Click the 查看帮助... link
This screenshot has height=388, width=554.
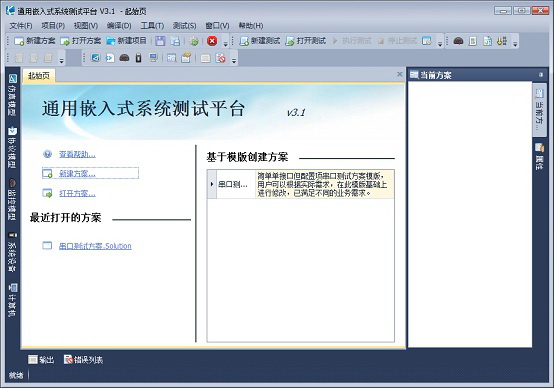[77, 154]
